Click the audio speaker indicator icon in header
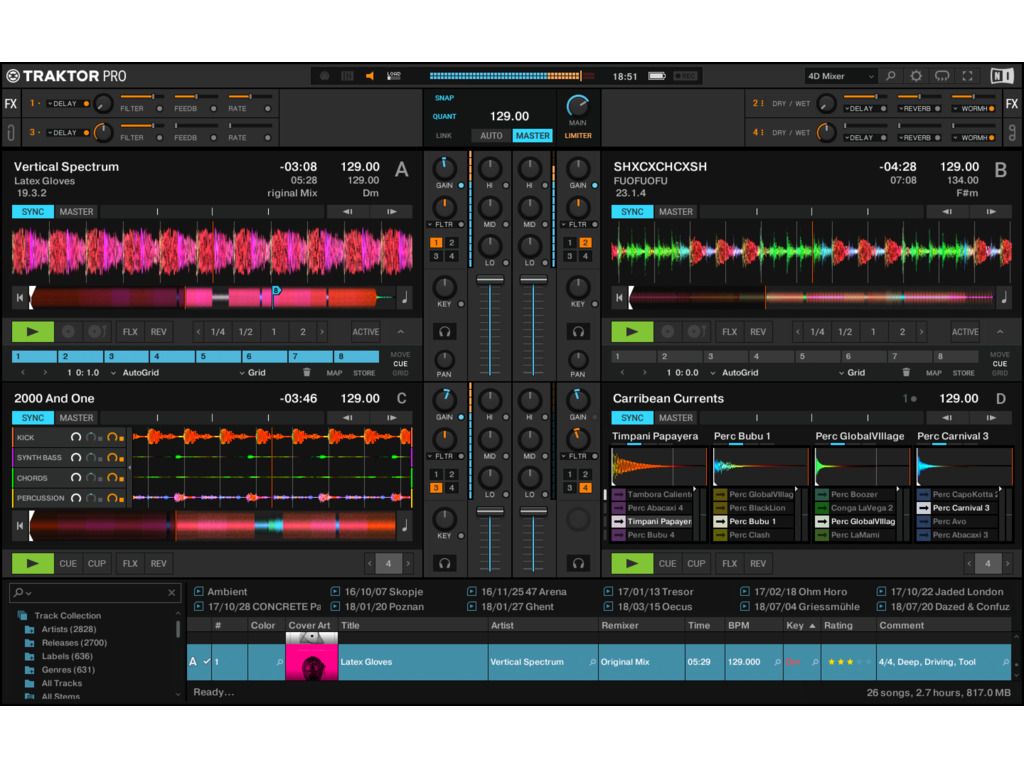The image size is (1024, 768). pos(370,76)
